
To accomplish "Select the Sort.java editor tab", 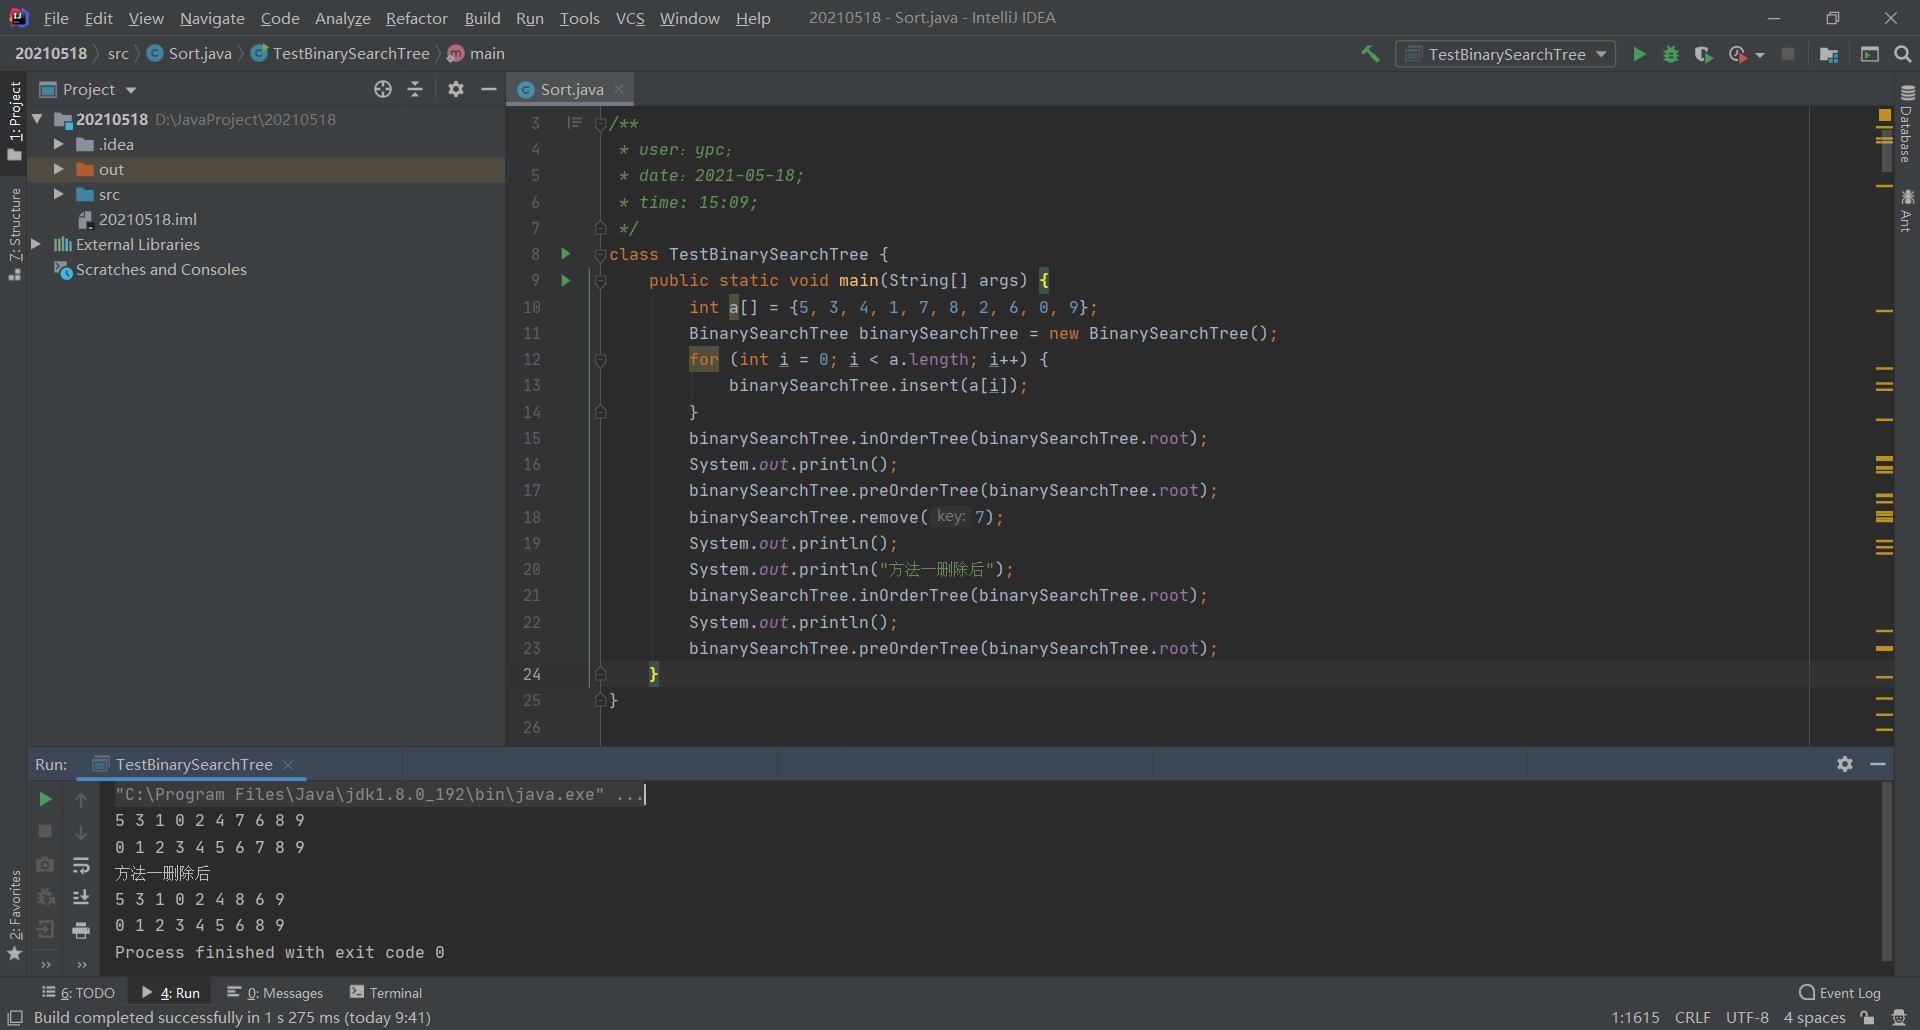I will pos(571,89).
